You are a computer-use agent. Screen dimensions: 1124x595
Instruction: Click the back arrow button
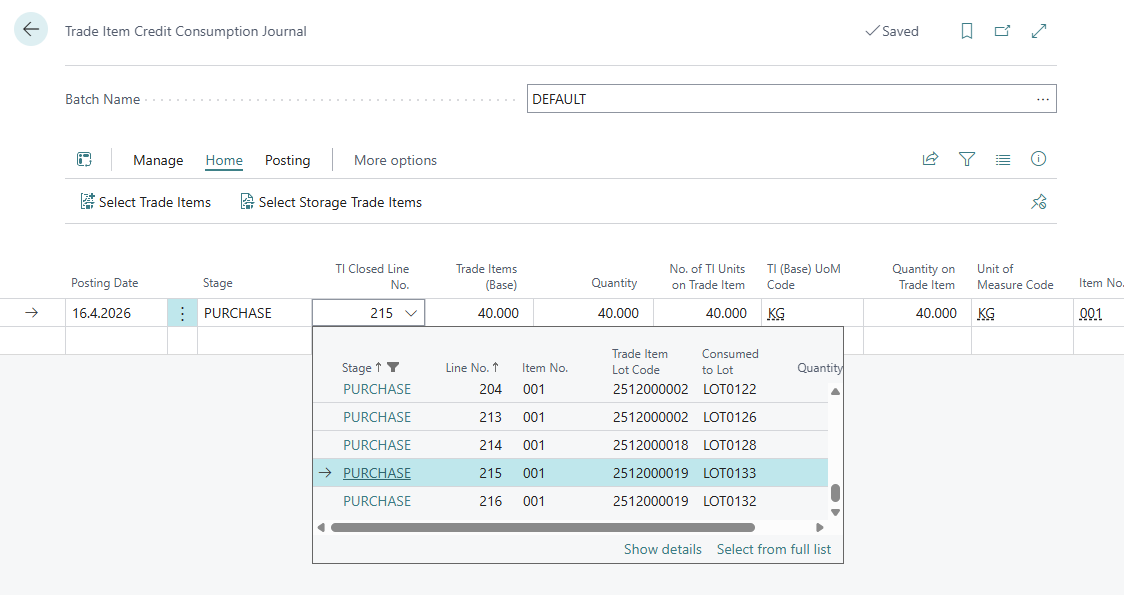coord(31,30)
